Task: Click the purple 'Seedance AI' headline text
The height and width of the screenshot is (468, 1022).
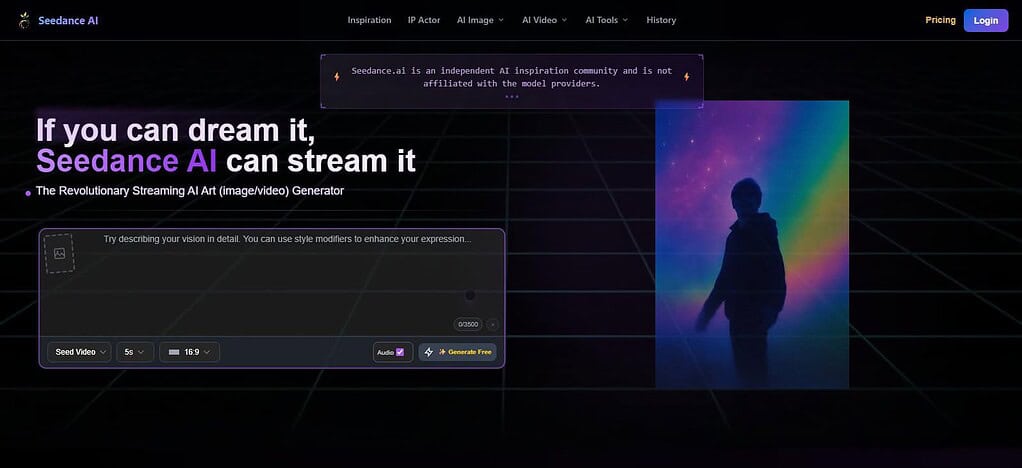Action: click(x=126, y=161)
